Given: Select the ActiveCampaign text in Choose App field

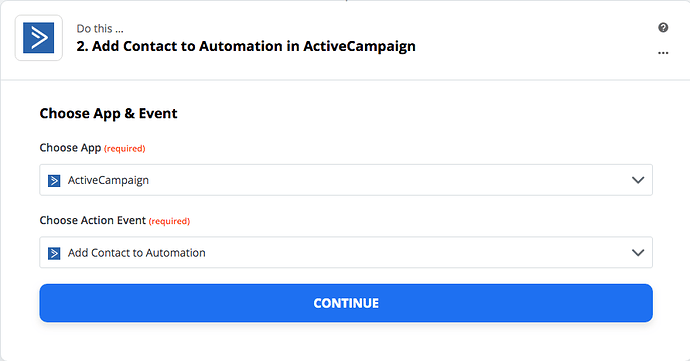Looking at the screenshot, I should [108, 180].
